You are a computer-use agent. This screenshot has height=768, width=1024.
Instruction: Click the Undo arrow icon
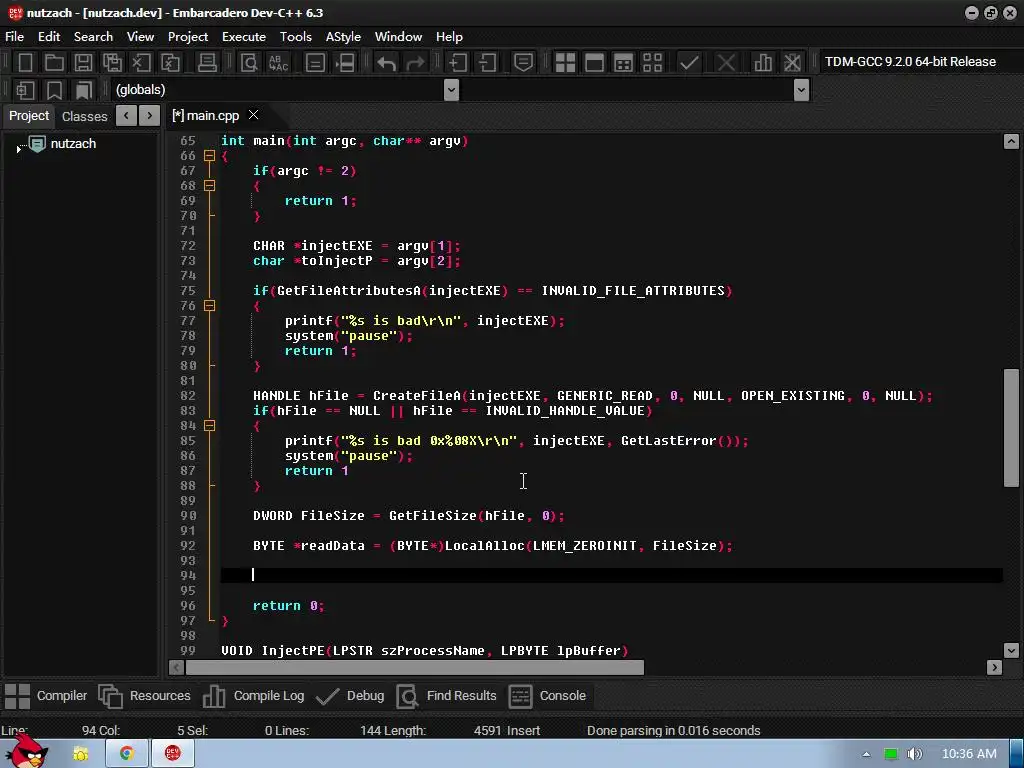pyautogui.click(x=386, y=63)
